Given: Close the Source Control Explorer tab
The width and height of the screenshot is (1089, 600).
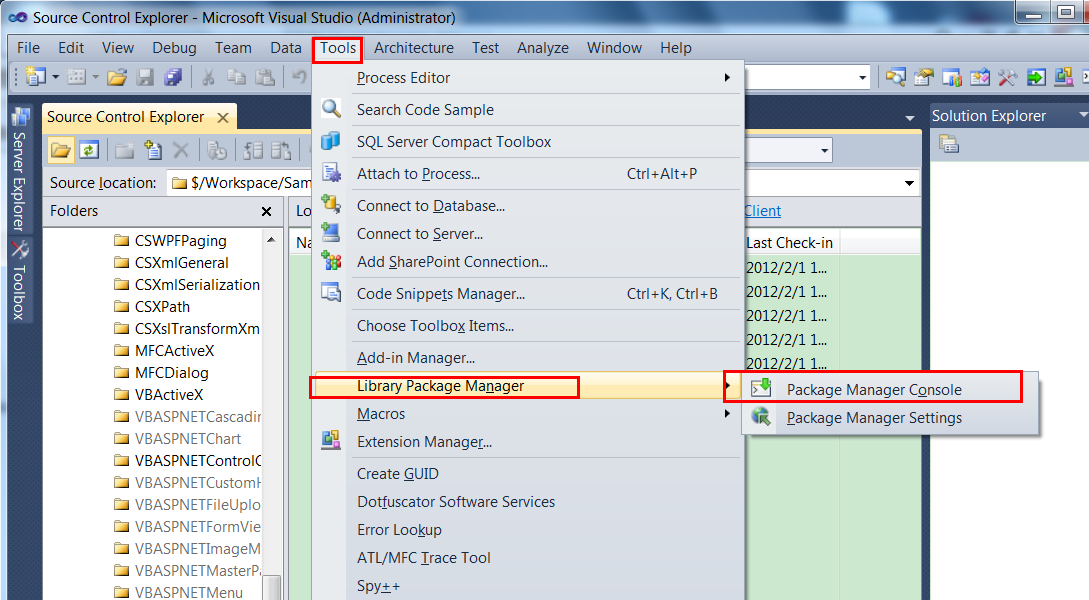Looking at the screenshot, I should [223, 117].
